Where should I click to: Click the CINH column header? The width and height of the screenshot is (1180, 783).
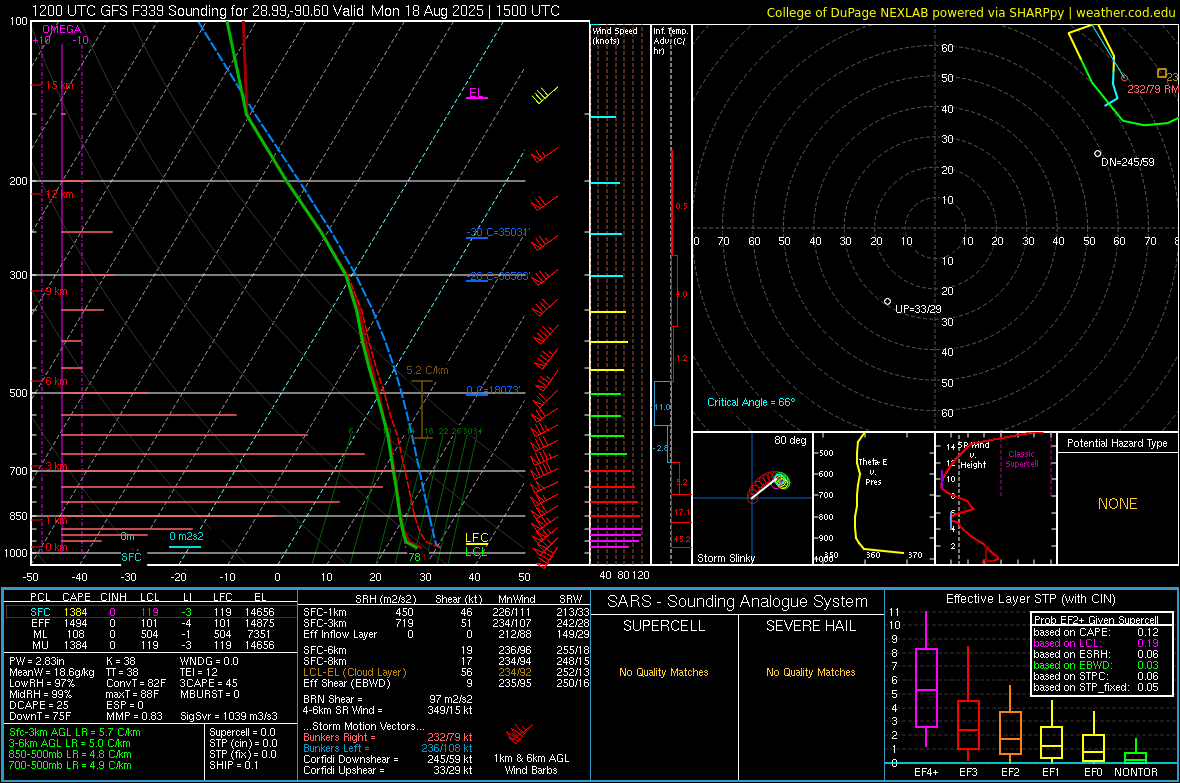113,597
